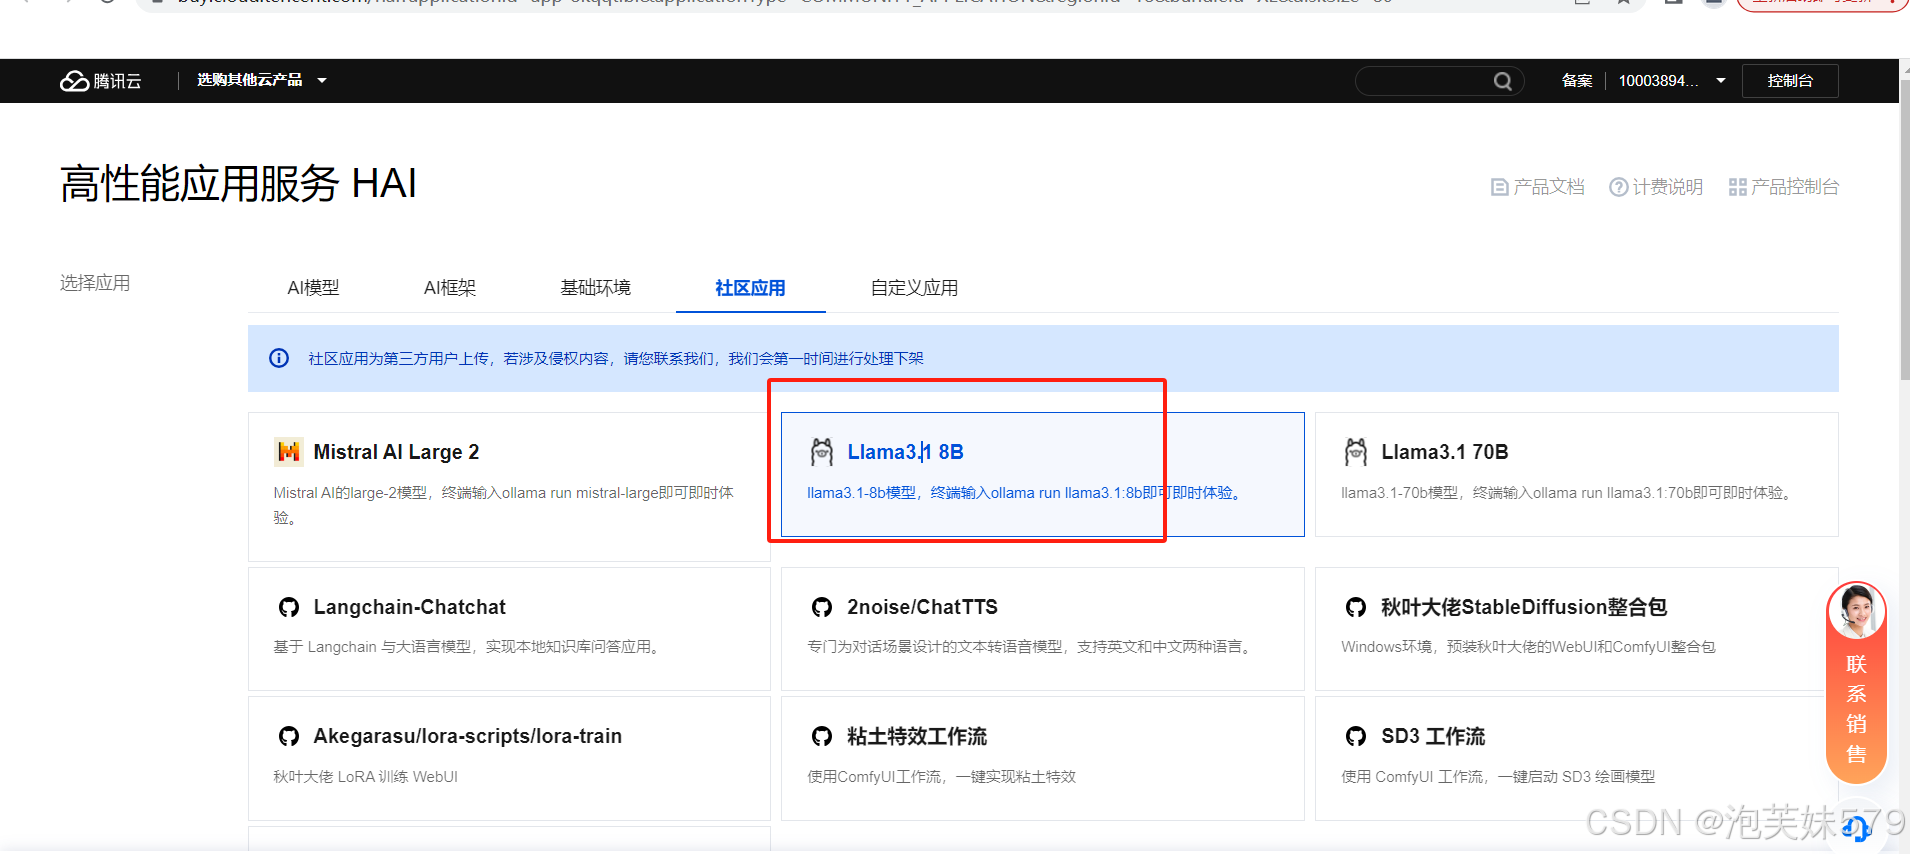The width and height of the screenshot is (1910, 854).
Task: Click GitHub icon beside 粘土特效工作流
Action: (822, 736)
